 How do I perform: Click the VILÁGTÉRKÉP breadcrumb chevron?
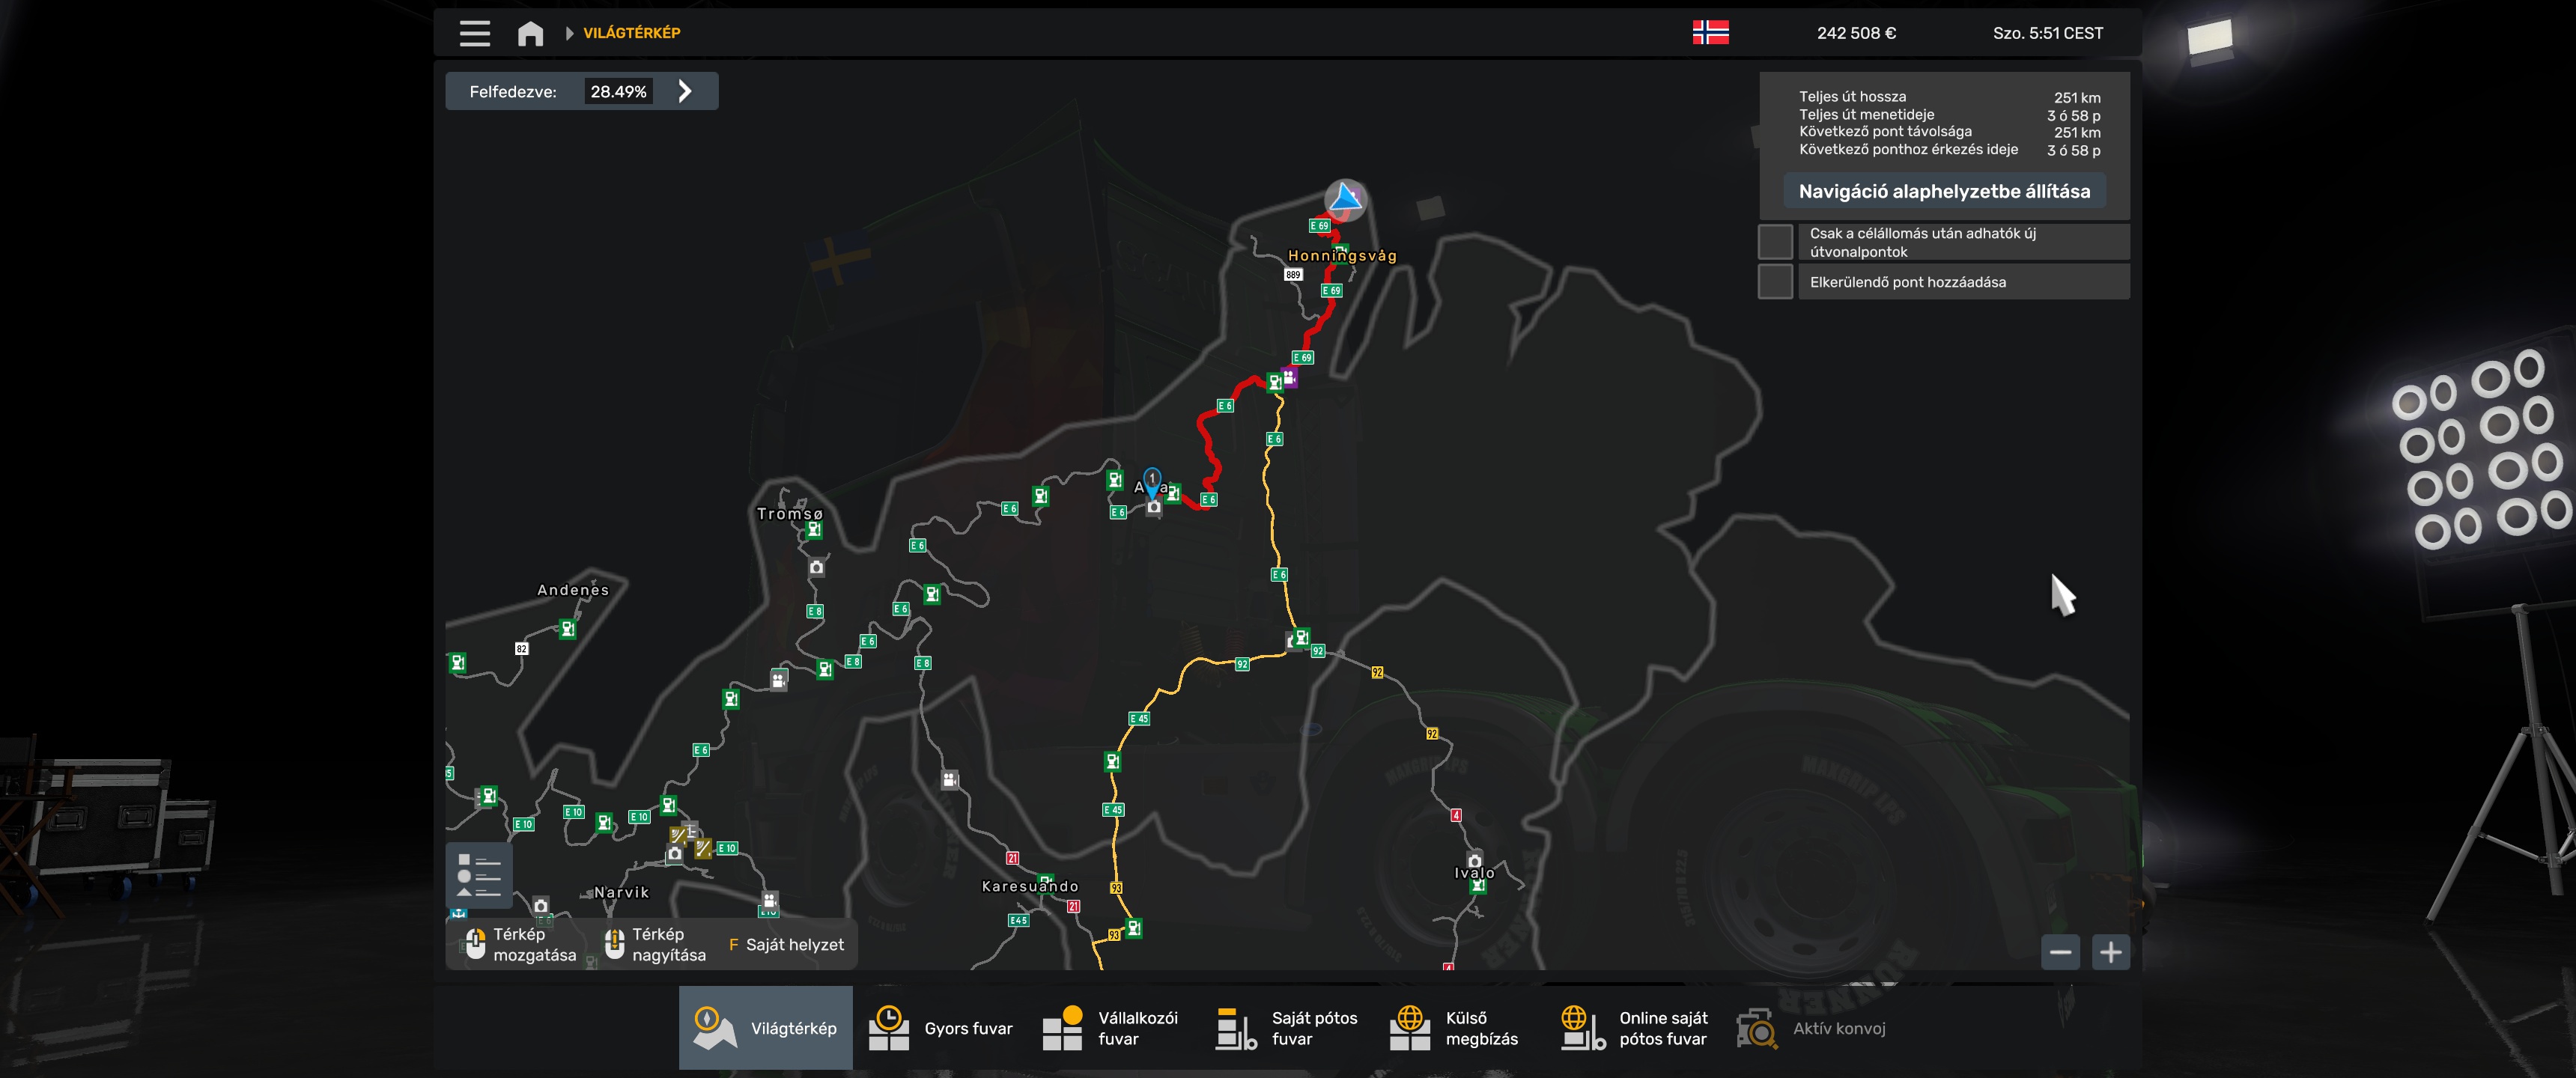click(569, 33)
